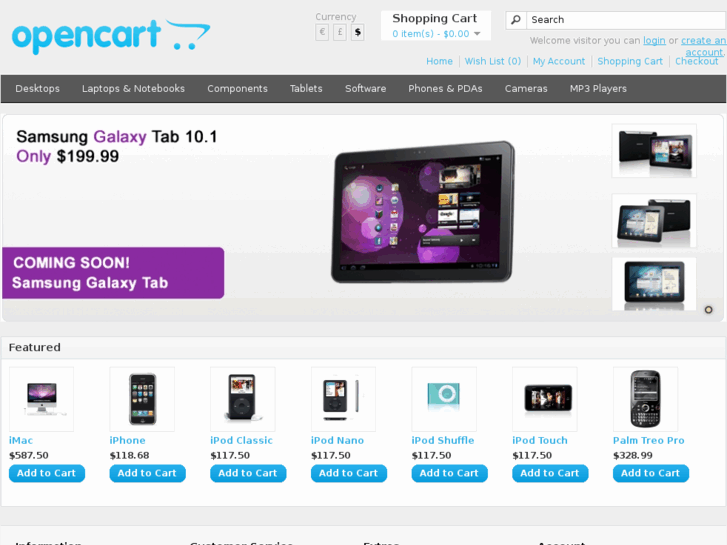Select the Dollar currency icon
The width and height of the screenshot is (727, 545).
click(357, 32)
